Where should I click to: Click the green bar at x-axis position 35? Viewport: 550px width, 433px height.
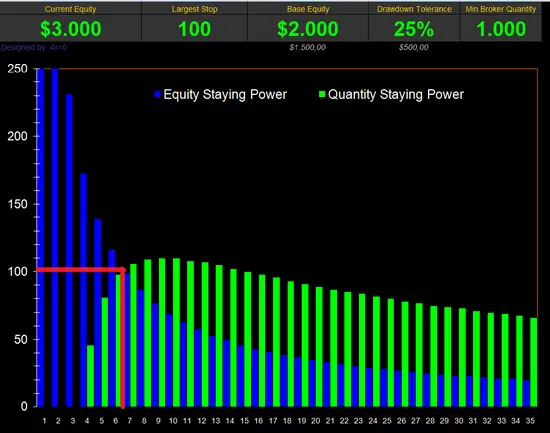point(534,362)
